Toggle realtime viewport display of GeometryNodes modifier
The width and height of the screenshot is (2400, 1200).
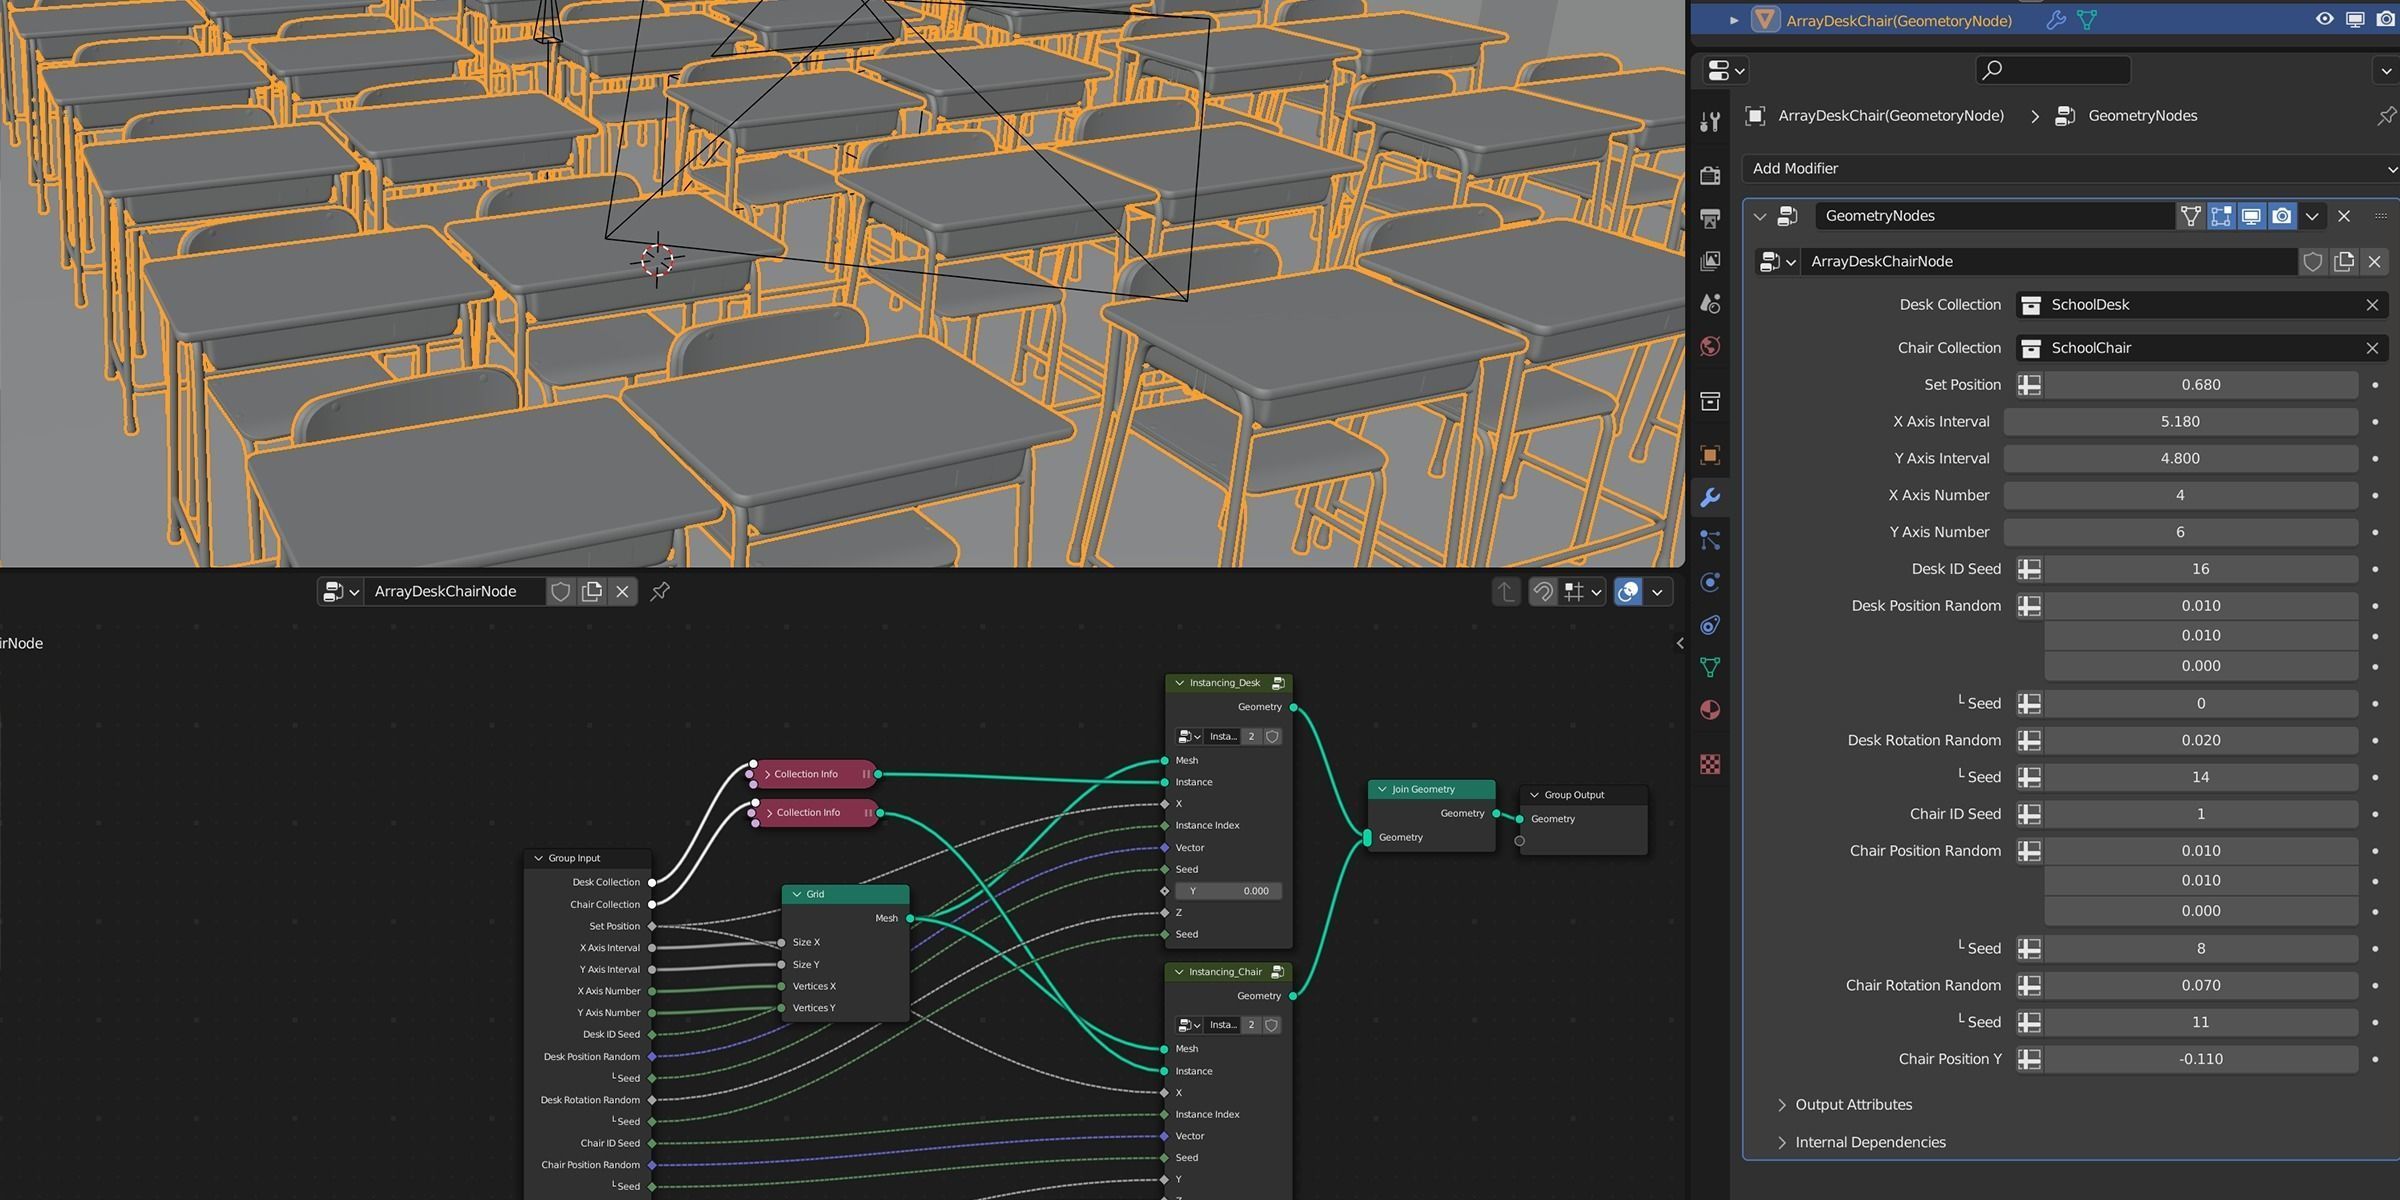(x=2251, y=216)
